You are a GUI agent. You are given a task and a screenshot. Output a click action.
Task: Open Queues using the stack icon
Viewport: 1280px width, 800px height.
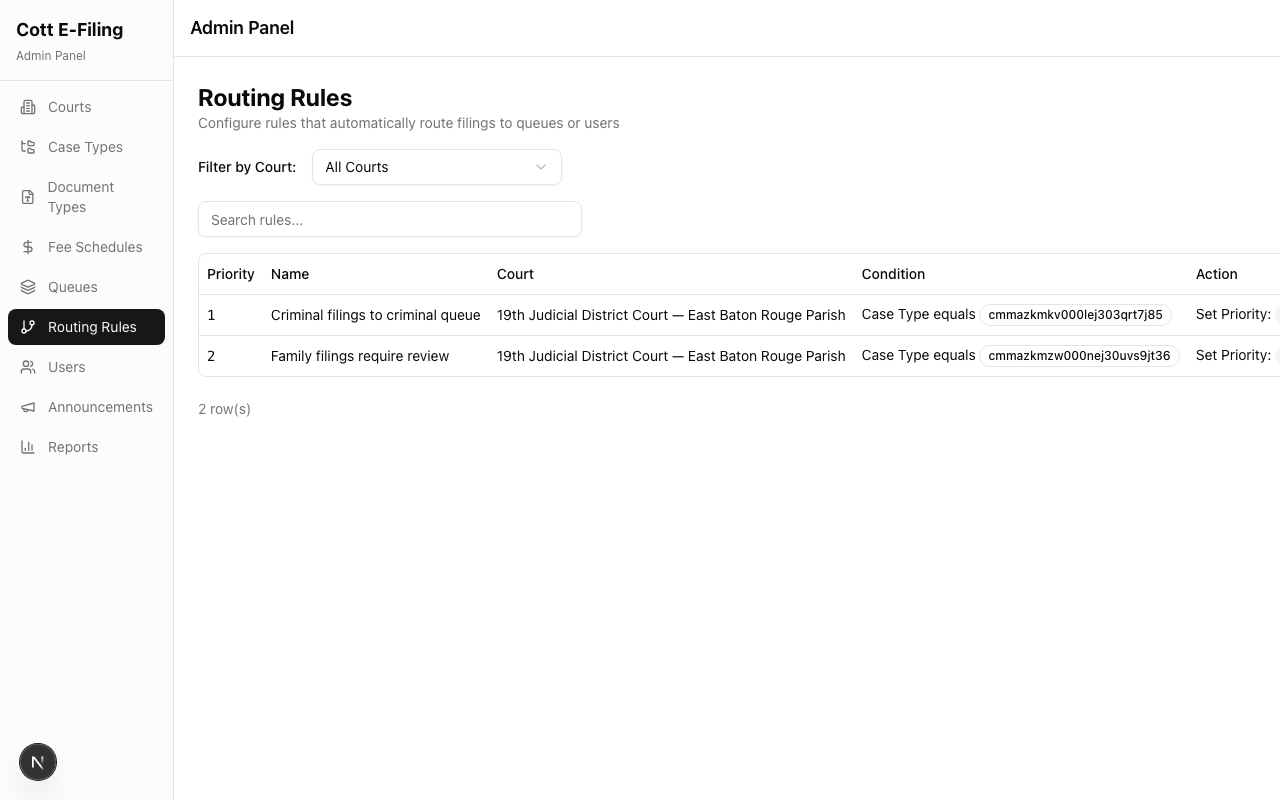[28, 287]
